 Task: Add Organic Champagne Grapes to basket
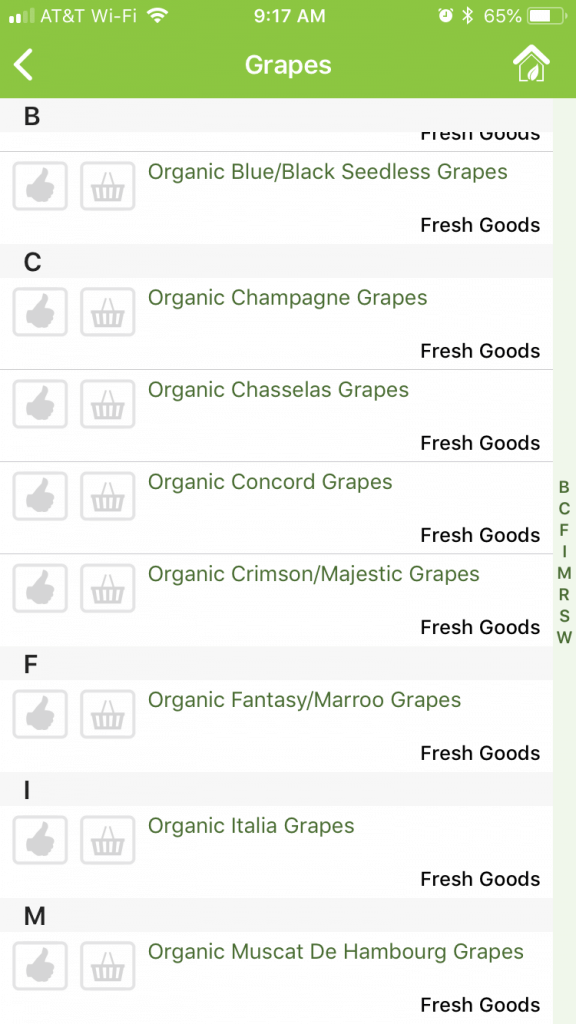(108, 312)
